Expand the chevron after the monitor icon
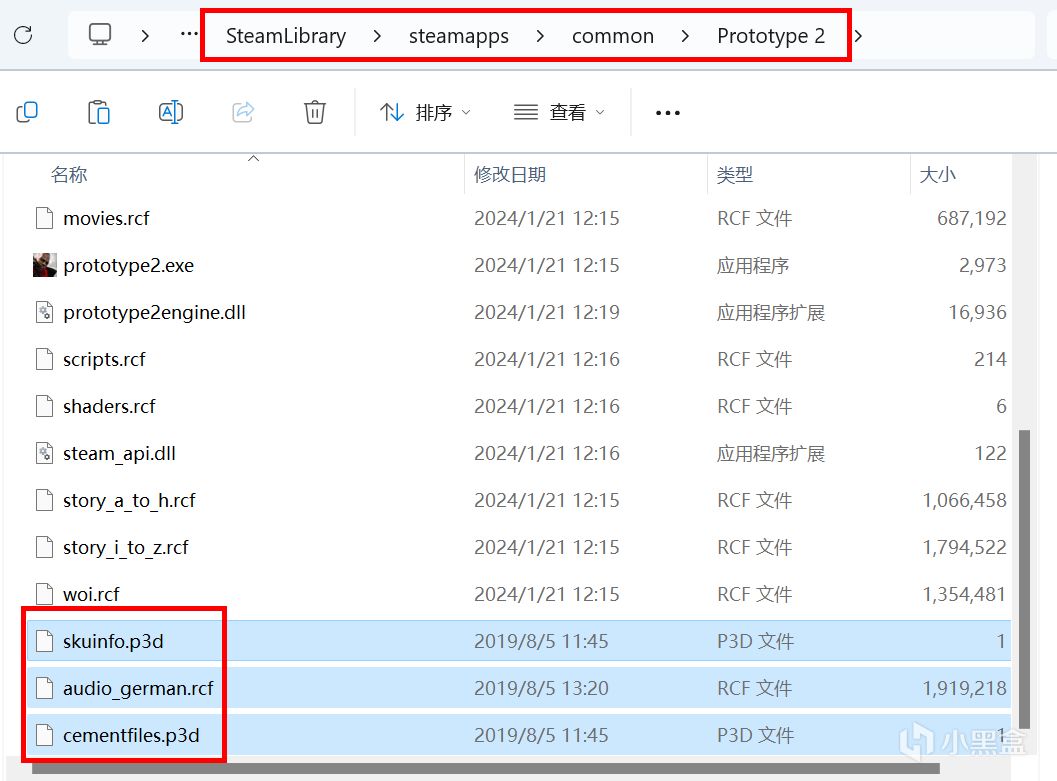Image resolution: width=1057 pixels, height=781 pixels. tap(145, 36)
